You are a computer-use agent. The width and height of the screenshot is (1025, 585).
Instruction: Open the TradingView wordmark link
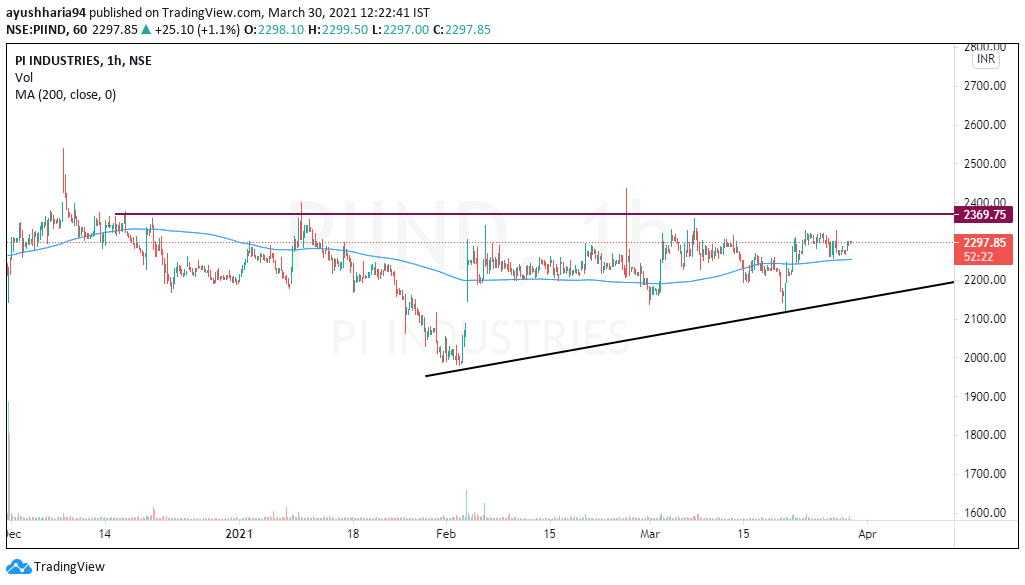coord(69,567)
